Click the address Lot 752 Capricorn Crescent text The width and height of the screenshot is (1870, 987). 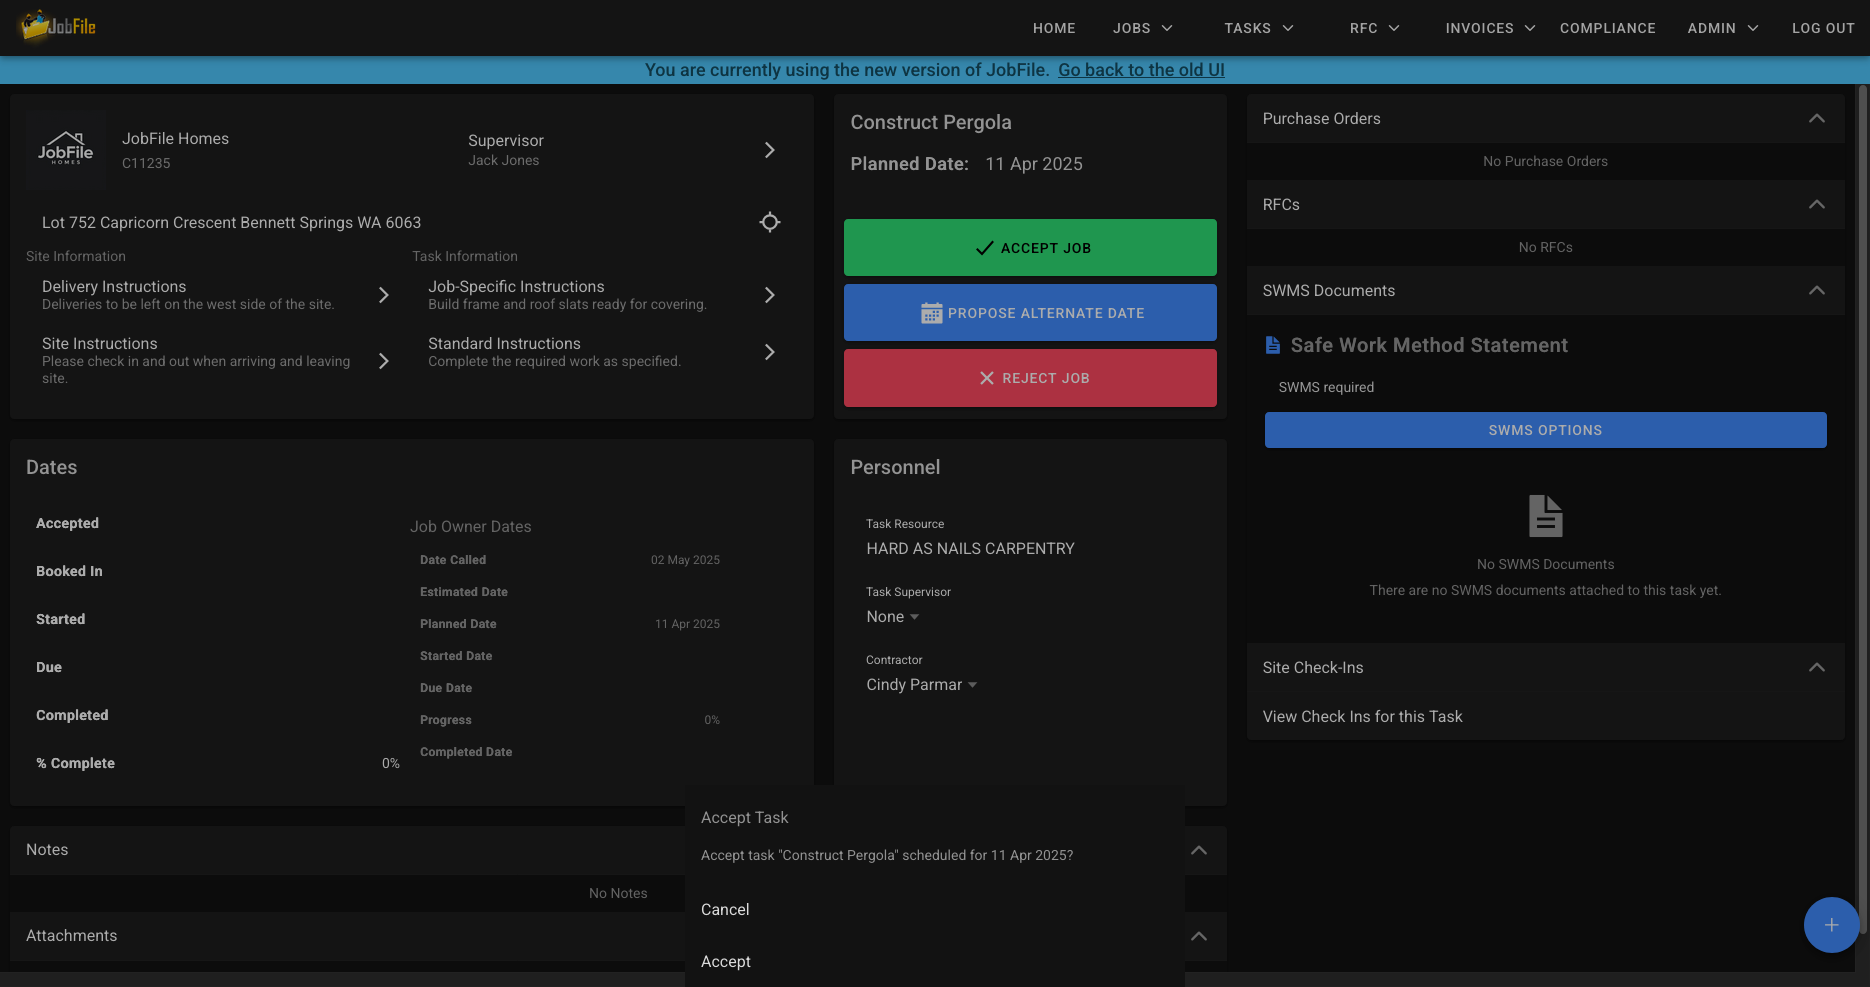coord(231,223)
